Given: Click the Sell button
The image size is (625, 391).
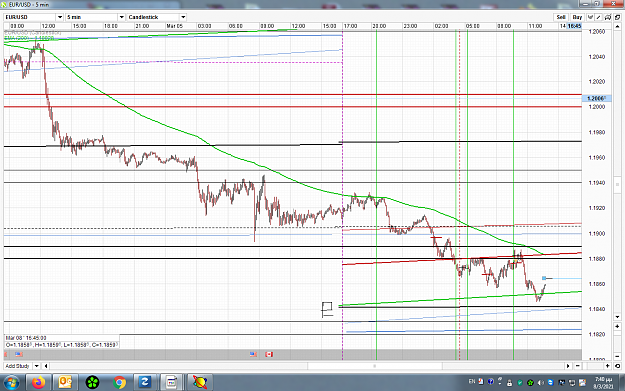Looking at the screenshot, I should 561,17.
